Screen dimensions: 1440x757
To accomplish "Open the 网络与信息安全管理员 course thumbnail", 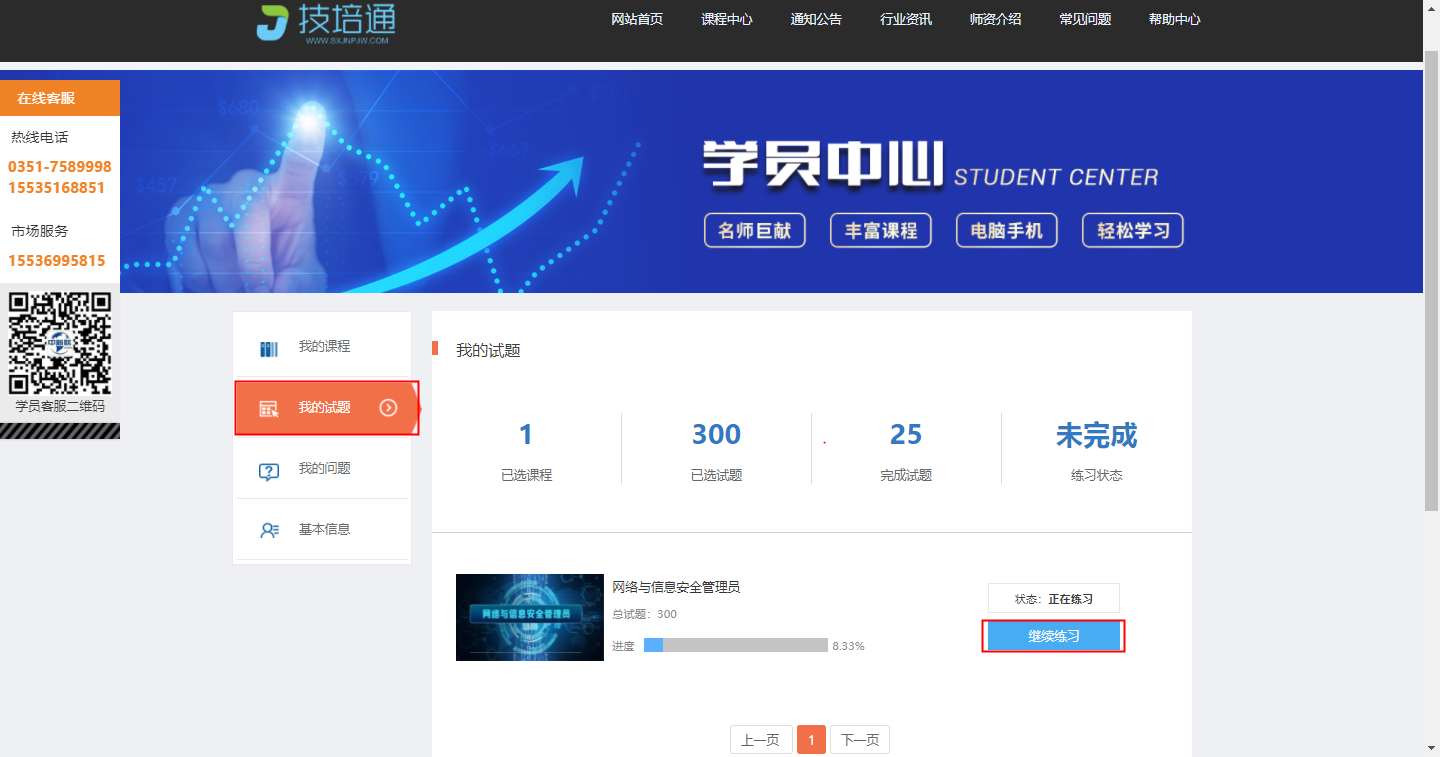I will pyautogui.click(x=530, y=617).
